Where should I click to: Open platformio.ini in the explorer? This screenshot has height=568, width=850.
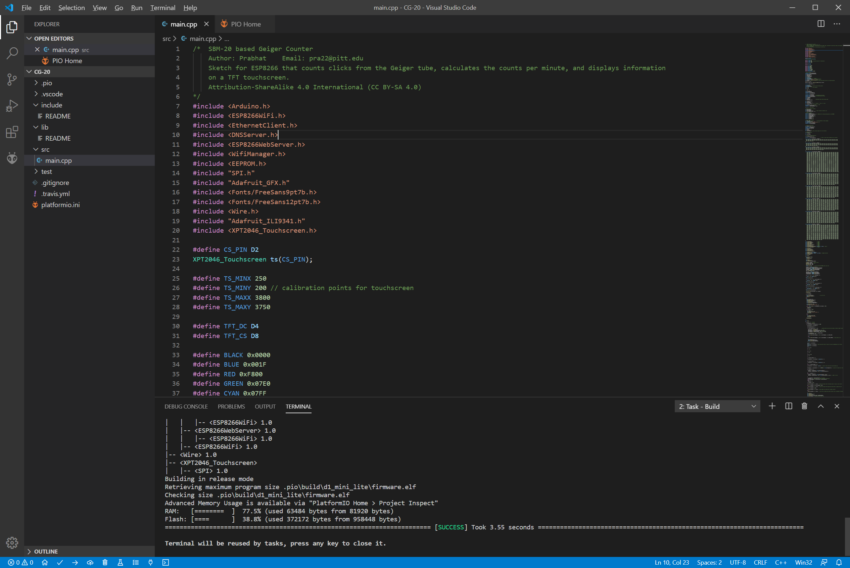pos(60,204)
